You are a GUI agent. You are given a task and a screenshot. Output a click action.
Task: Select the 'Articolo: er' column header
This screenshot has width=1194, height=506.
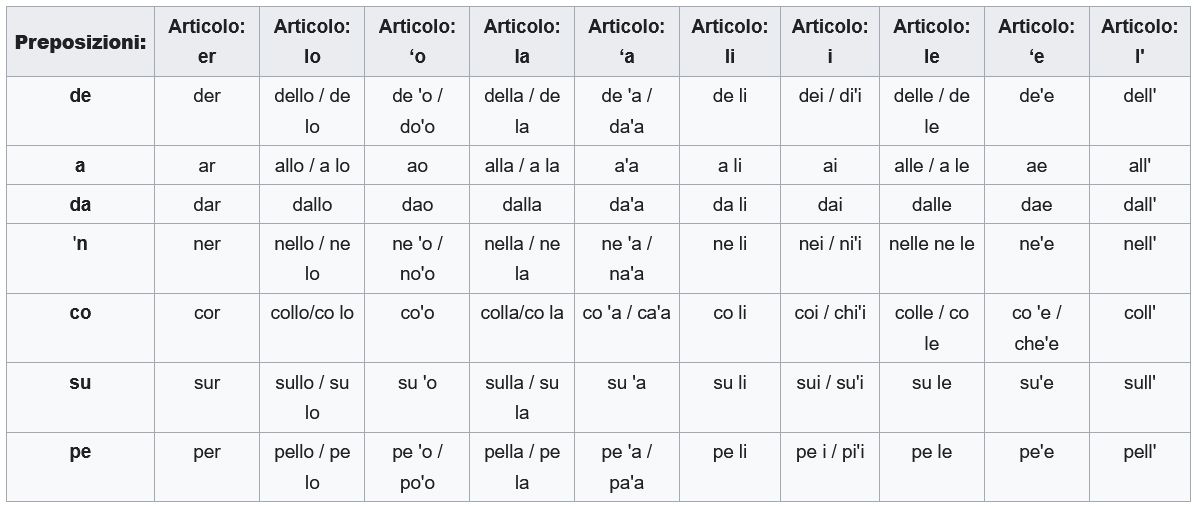207,42
